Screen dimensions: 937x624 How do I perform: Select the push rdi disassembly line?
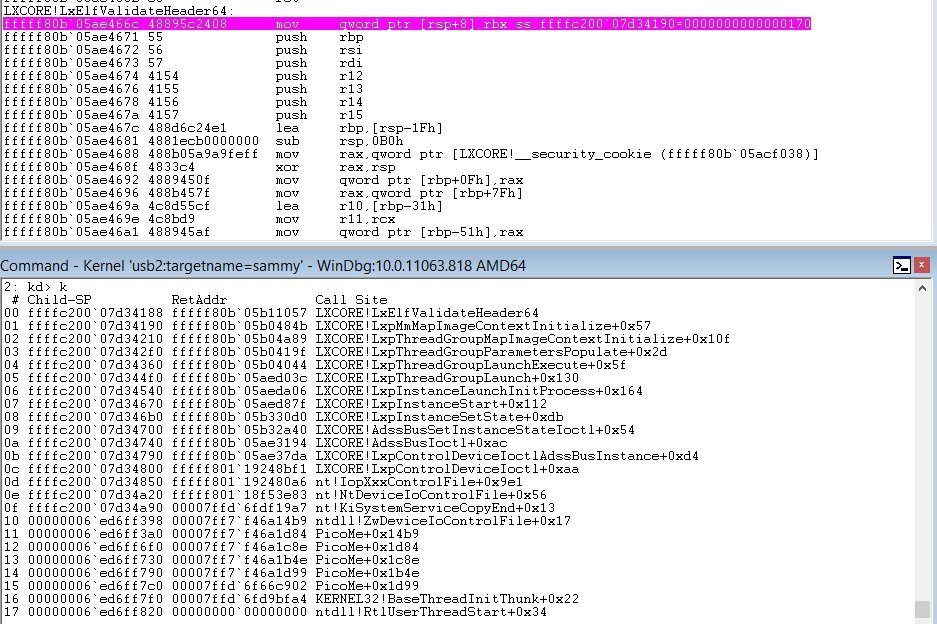[x=183, y=63]
